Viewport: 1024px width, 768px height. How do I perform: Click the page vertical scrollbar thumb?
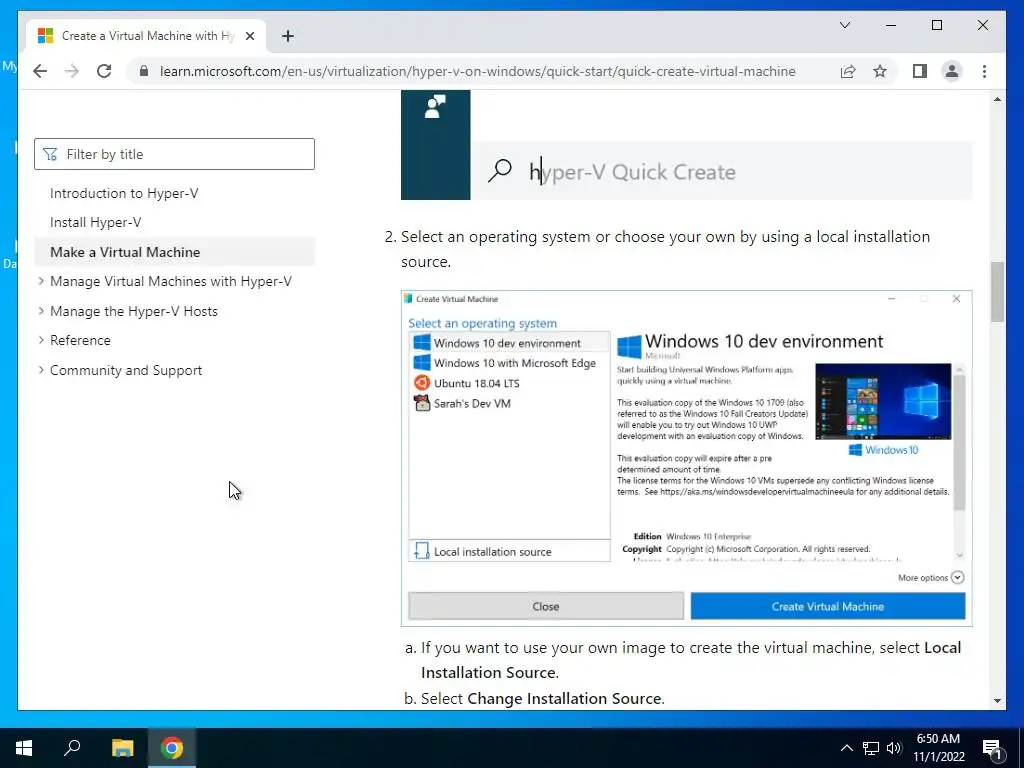click(997, 291)
